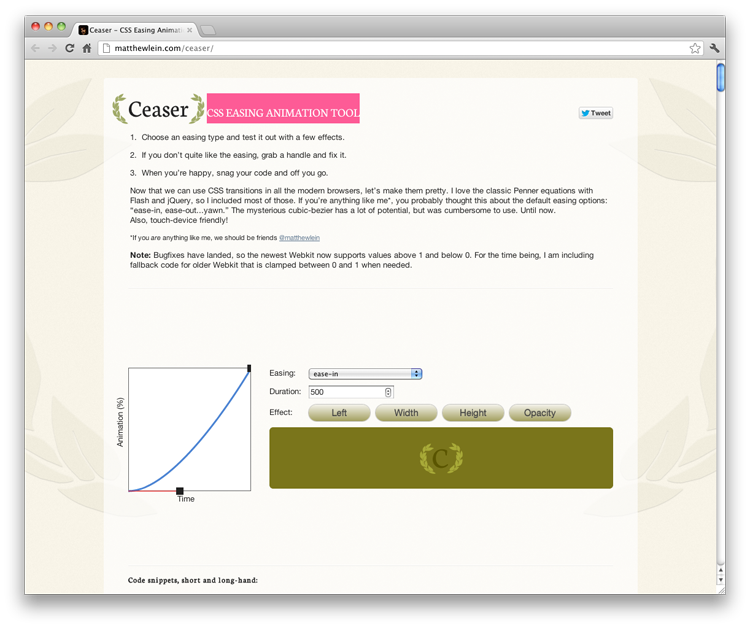Click the "Time" axis label

click(186, 499)
